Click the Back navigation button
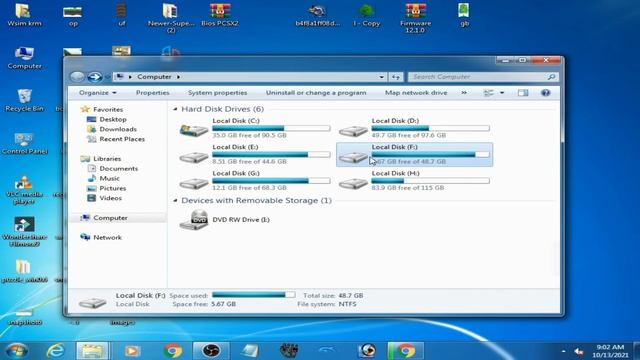The height and width of the screenshot is (360, 640). (x=77, y=77)
